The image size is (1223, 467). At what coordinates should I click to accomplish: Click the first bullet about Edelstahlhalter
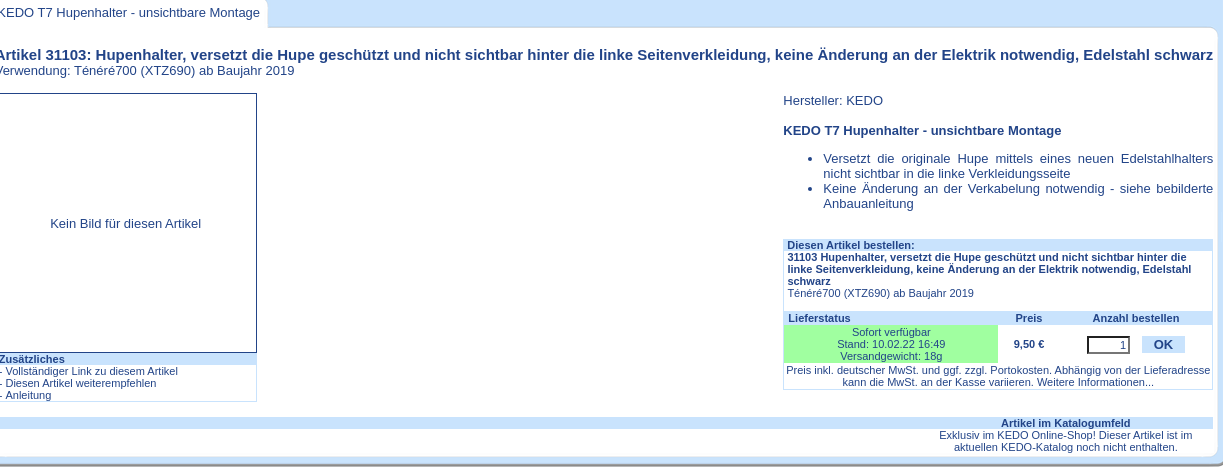(x=1018, y=166)
